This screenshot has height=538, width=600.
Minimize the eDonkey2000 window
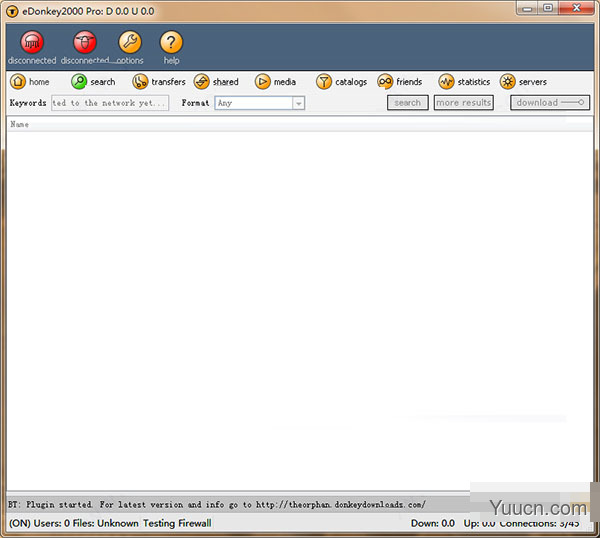(x=527, y=8)
